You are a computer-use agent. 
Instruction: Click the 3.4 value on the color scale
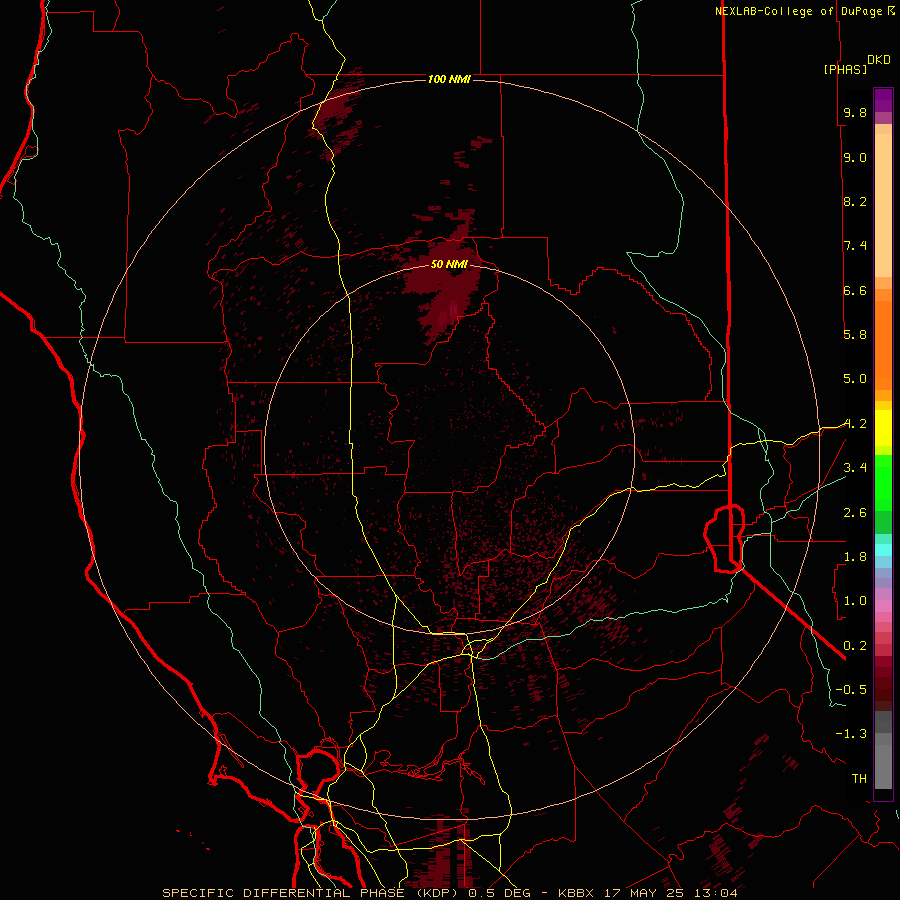click(855, 467)
